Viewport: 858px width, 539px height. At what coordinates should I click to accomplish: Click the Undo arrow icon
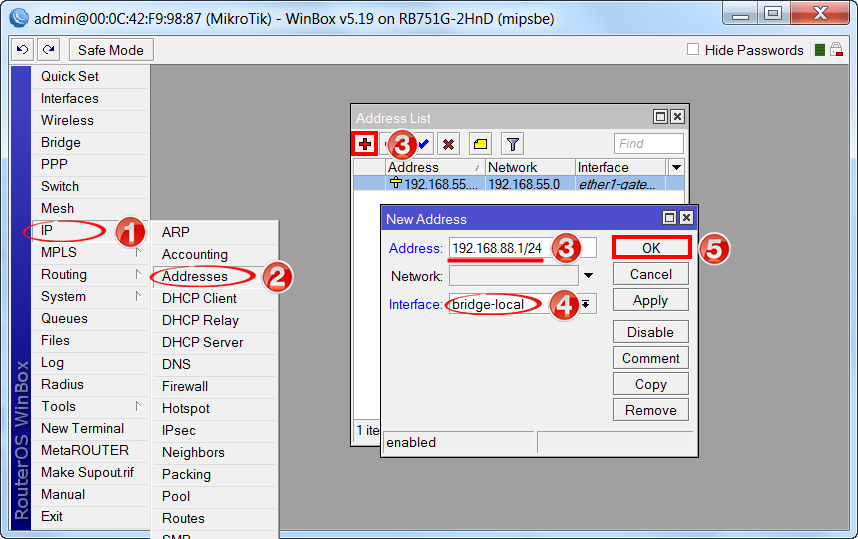22,50
